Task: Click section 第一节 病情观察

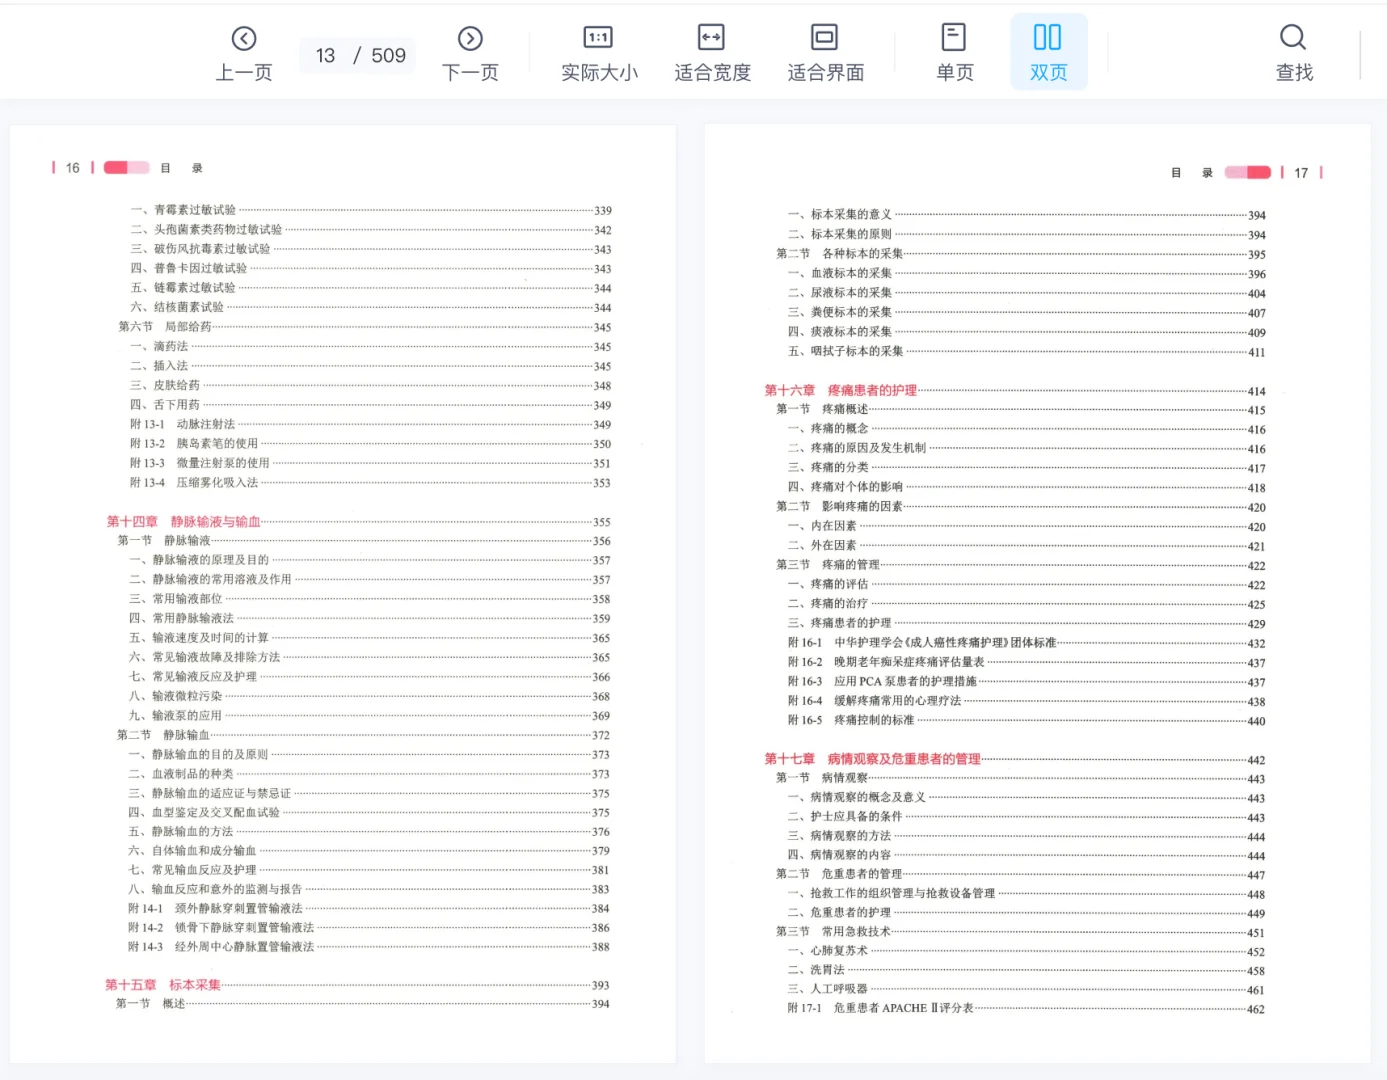Action: 822,778
